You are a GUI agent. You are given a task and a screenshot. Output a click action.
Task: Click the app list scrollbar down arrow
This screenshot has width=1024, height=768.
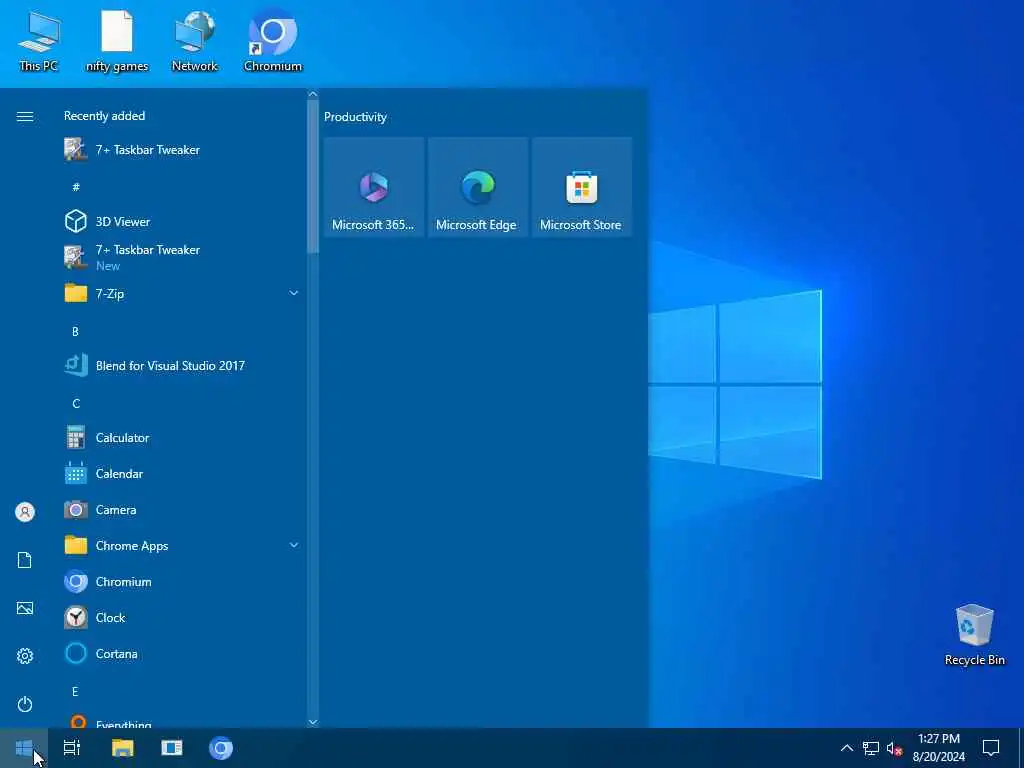click(x=313, y=722)
